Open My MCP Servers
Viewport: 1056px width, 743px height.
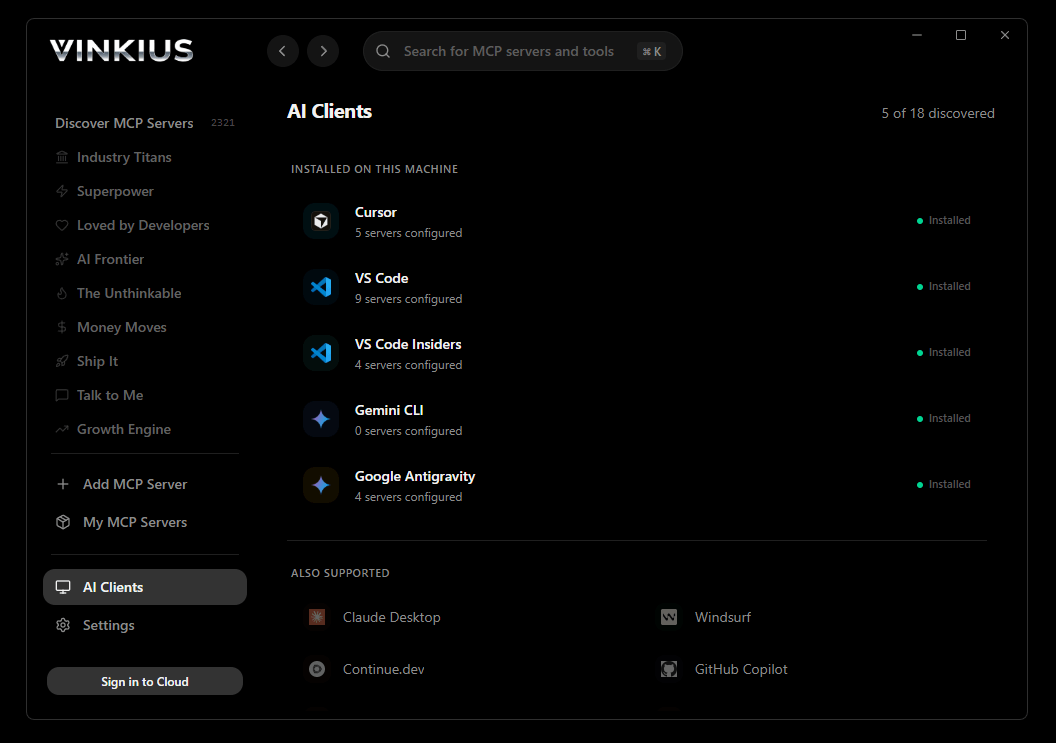(x=134, y=522)
